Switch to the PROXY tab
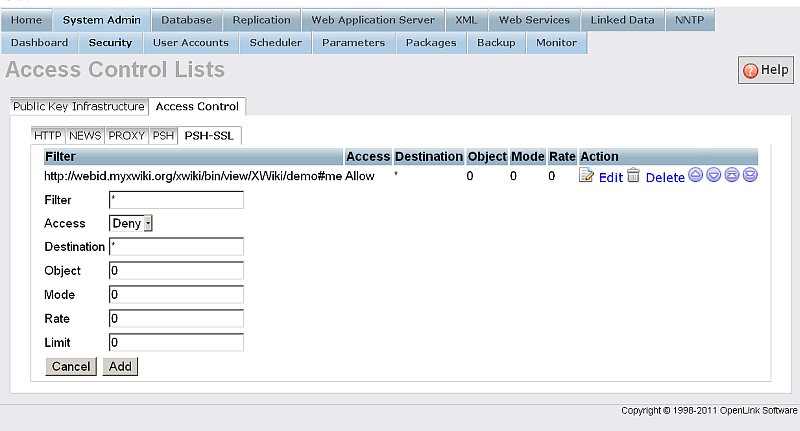The image size is (800, 431). [x=127, y=135]
